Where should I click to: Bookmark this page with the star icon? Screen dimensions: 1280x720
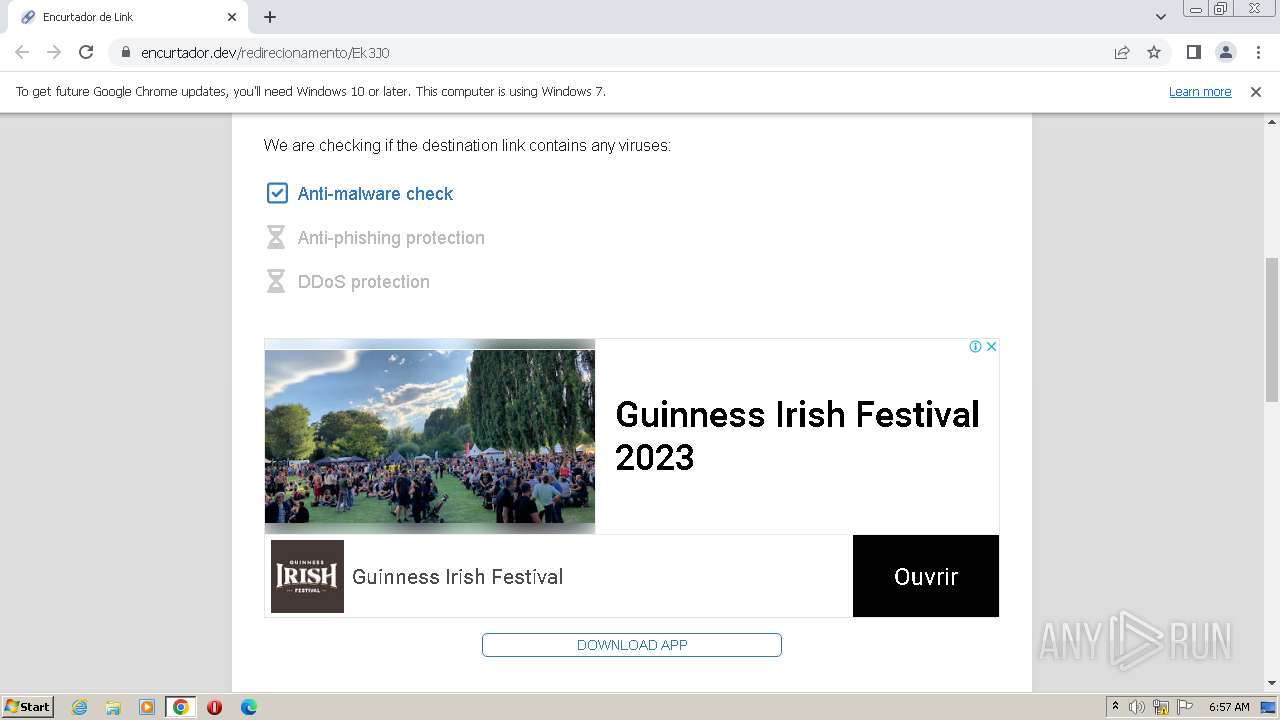tap(1154, 52)
